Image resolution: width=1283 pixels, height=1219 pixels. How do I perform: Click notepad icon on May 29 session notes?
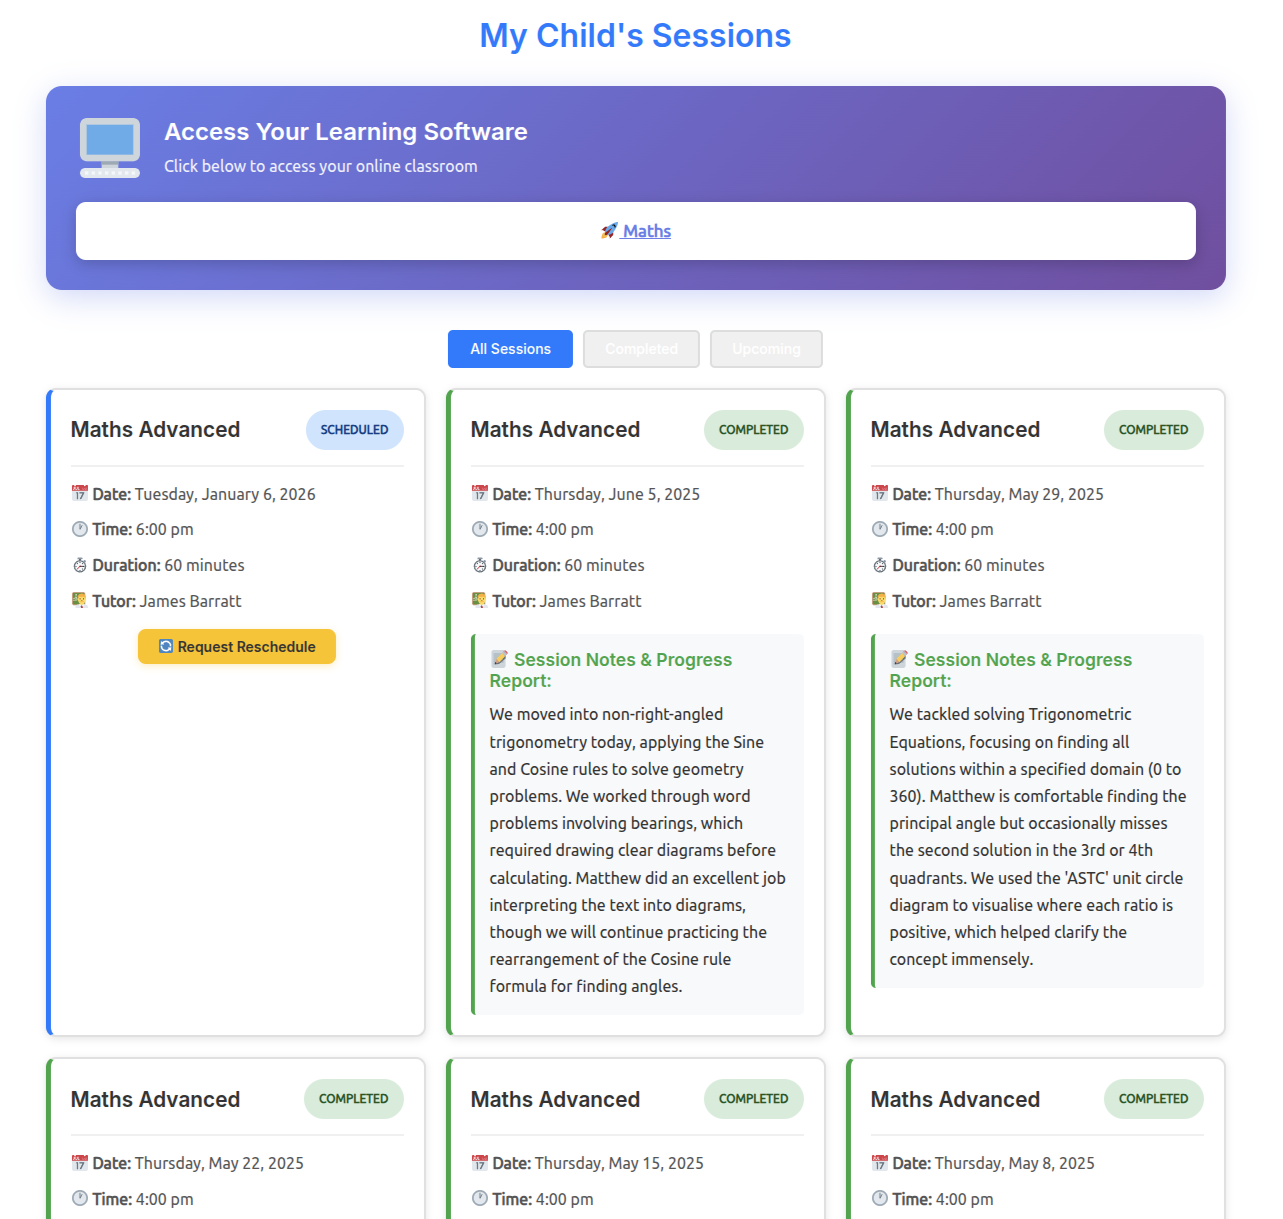coord(899,659)
